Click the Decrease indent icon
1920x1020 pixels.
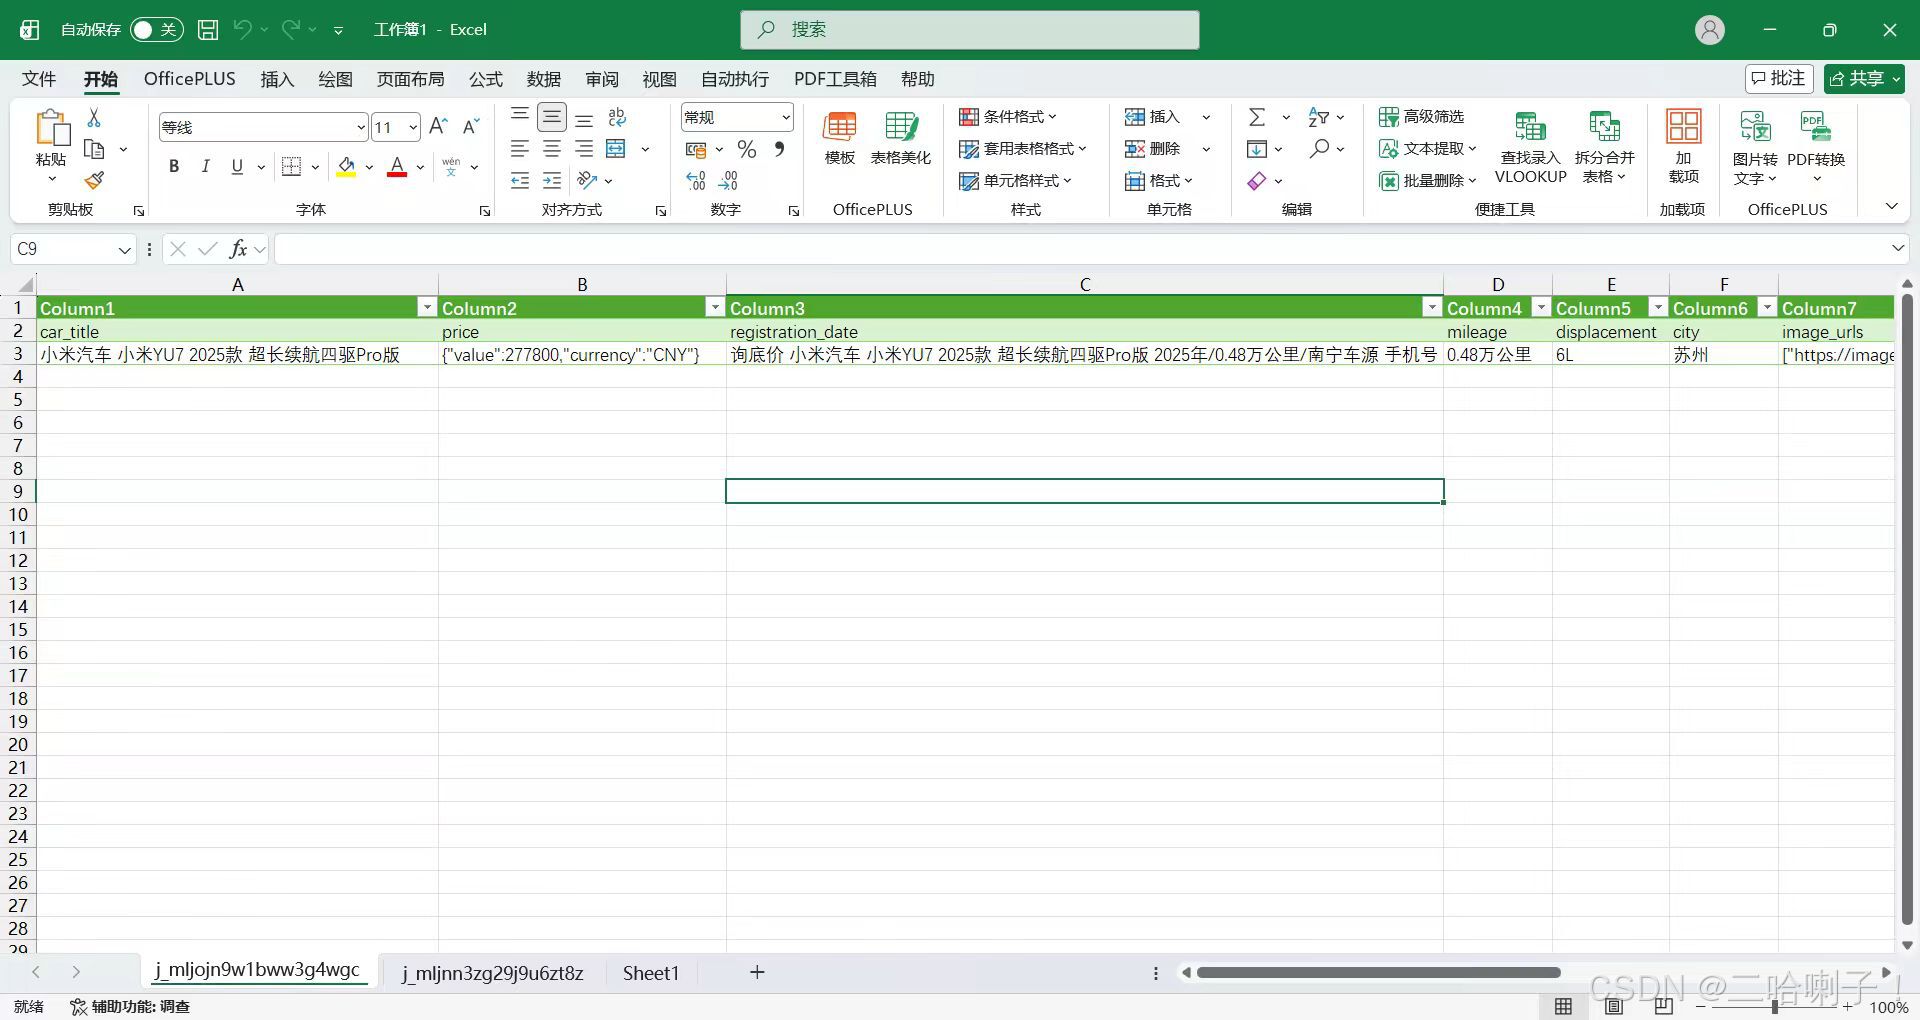pos(520,180)
